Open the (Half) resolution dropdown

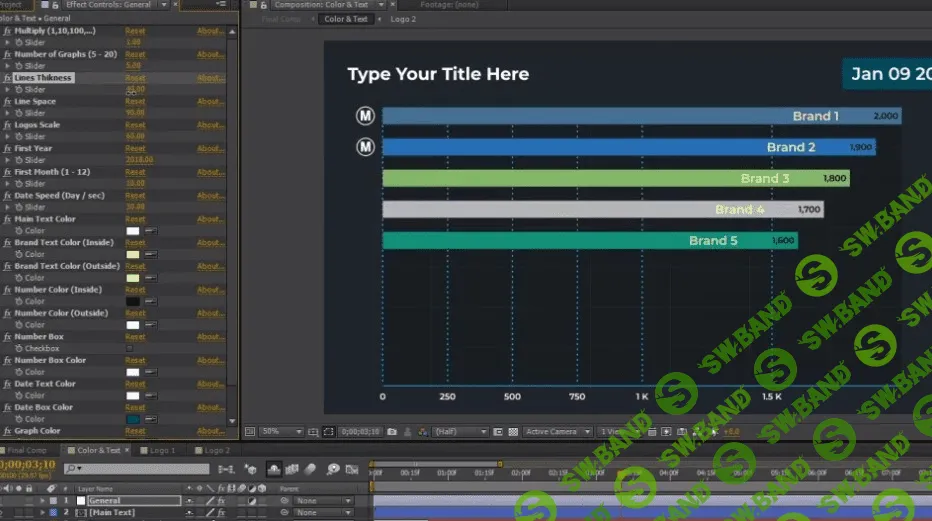(460, 432)
